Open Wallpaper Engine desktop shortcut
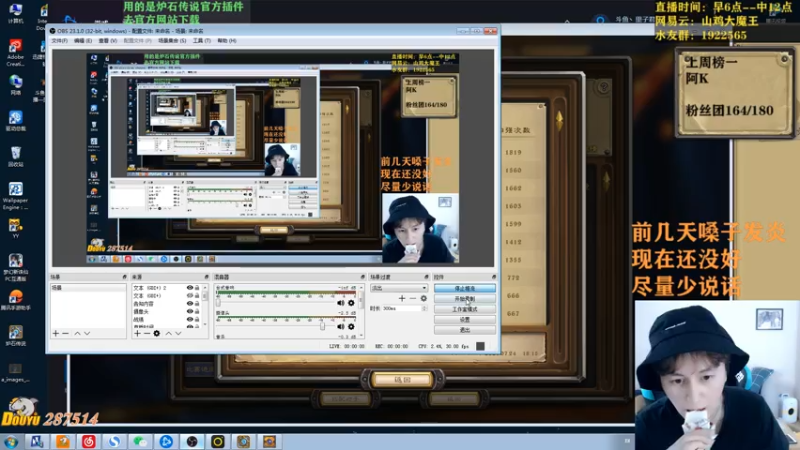The width and height of the screenshot is (800, 450). [x=15, y=196]
